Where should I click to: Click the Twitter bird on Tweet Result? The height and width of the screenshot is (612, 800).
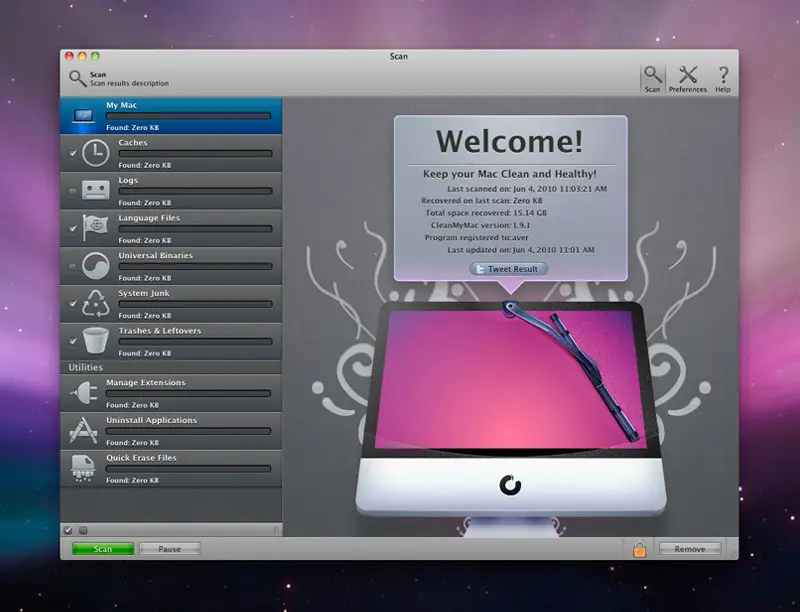(x=480, y=269)
